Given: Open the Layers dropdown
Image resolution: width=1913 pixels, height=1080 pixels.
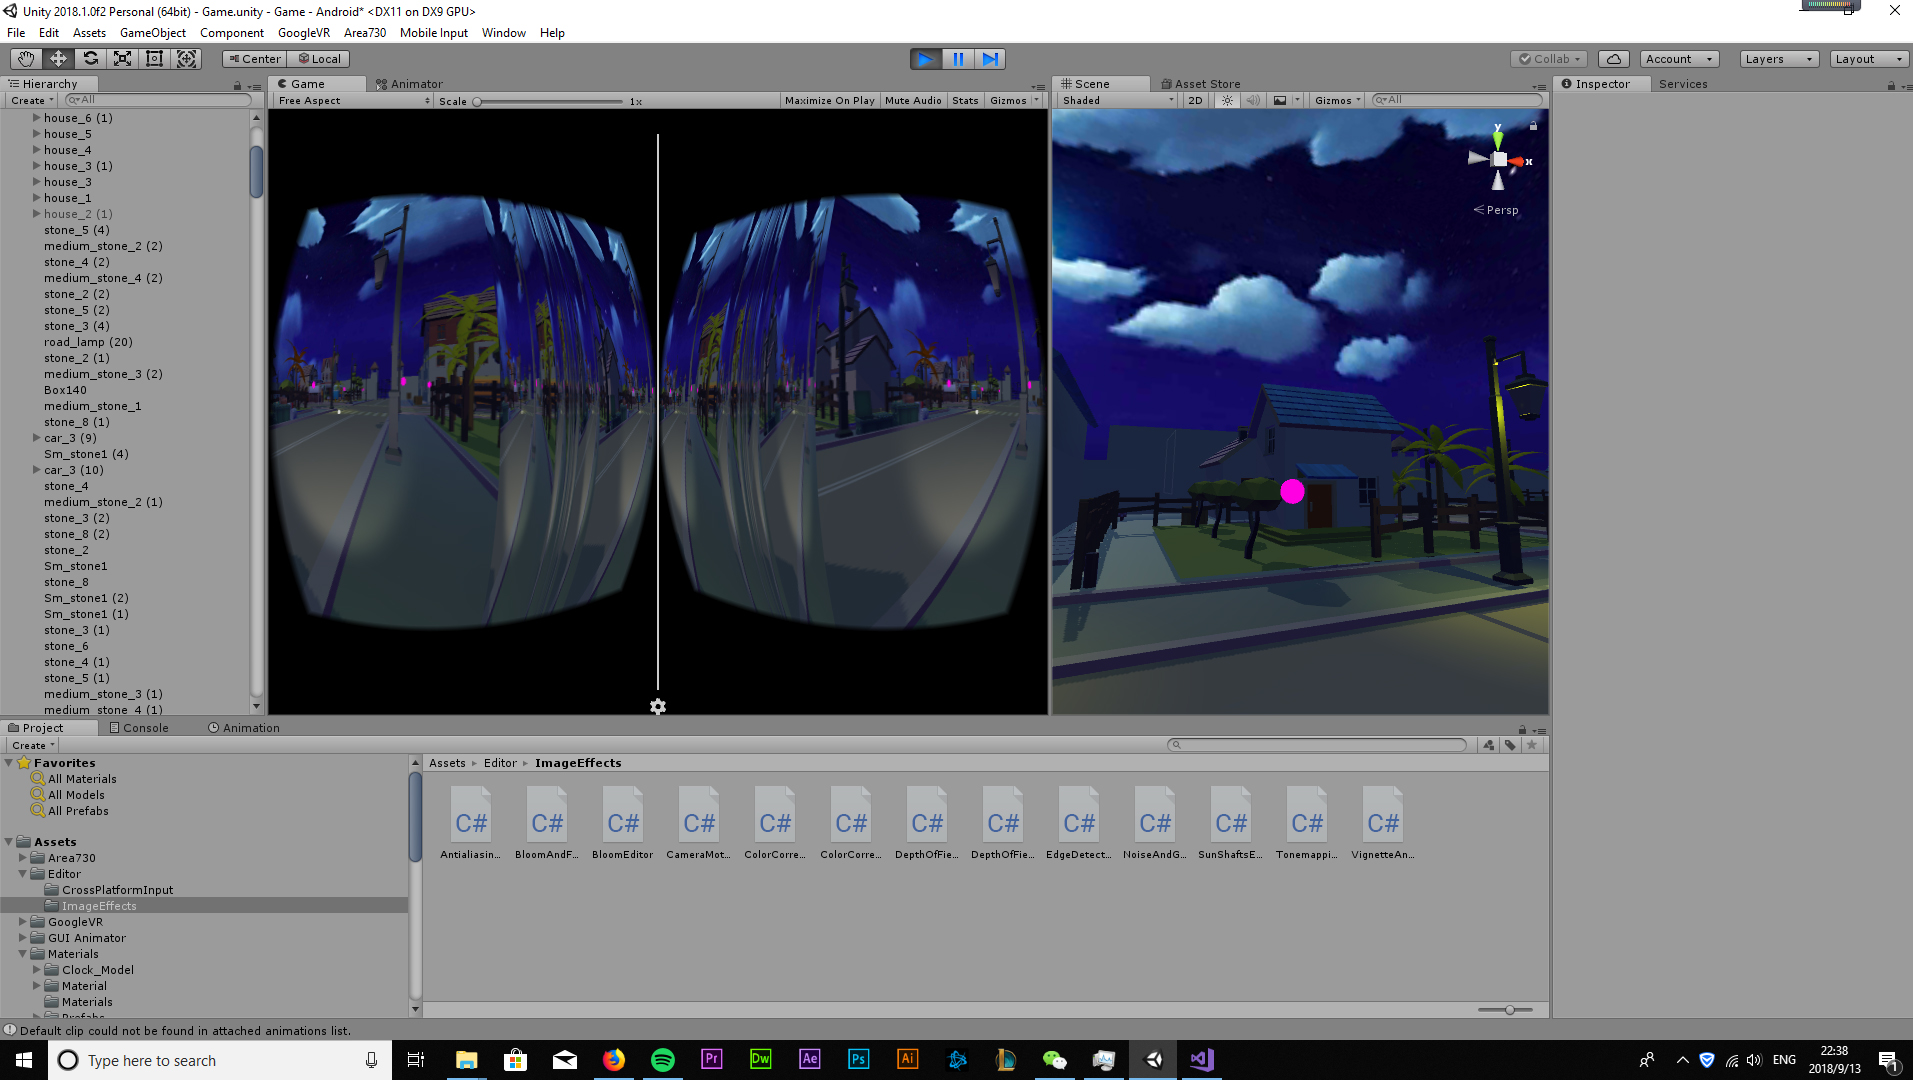Looking at the screenshot, I should pyautogui.click(x=1778, y=59).
